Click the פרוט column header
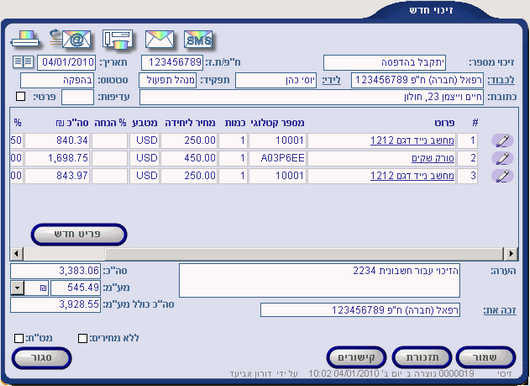This screenshot has height=386, width=530. pyautogui.click(x=444, y=123)
